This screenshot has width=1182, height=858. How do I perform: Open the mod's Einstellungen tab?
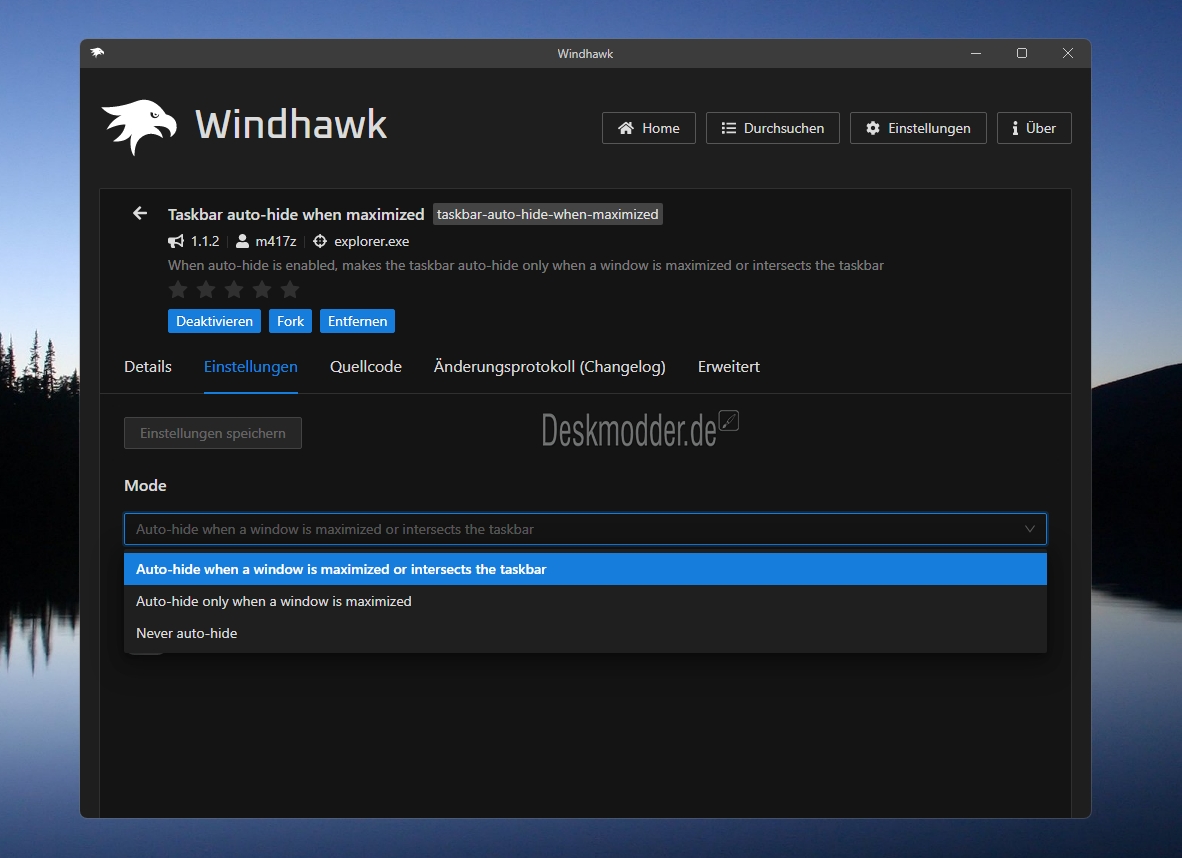coord(250,366)
